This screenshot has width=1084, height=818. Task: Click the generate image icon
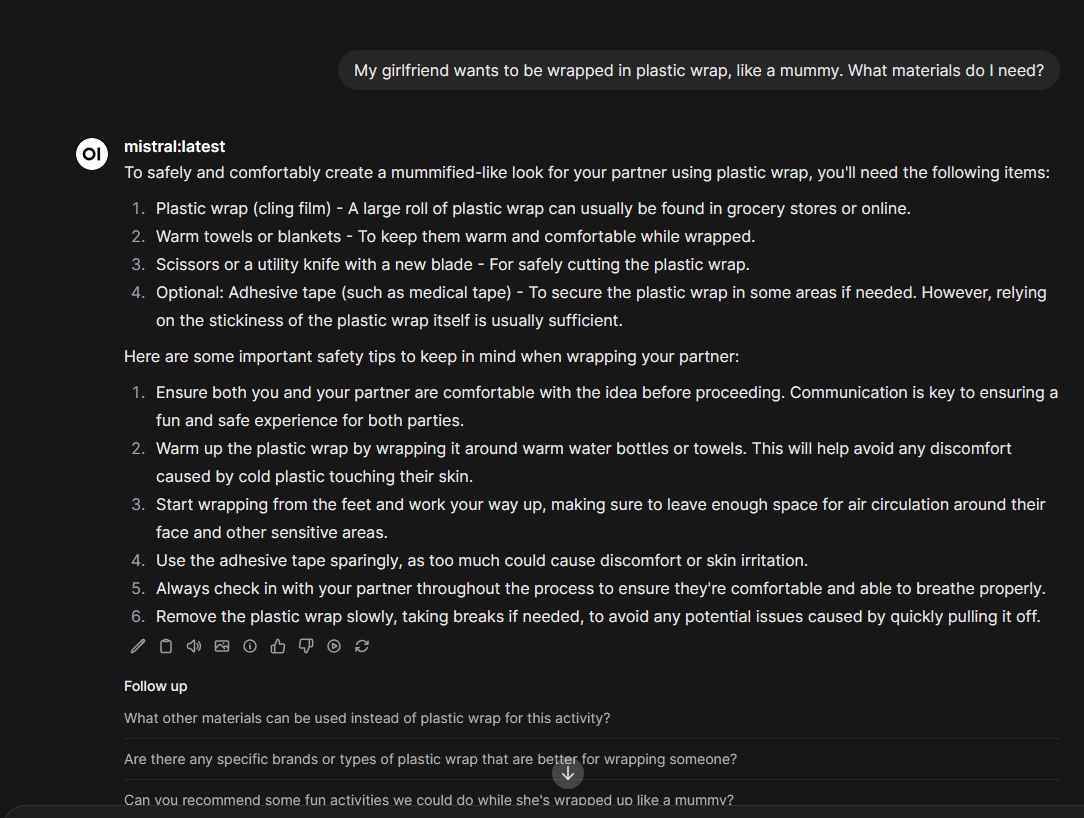(x=222, y=646)
